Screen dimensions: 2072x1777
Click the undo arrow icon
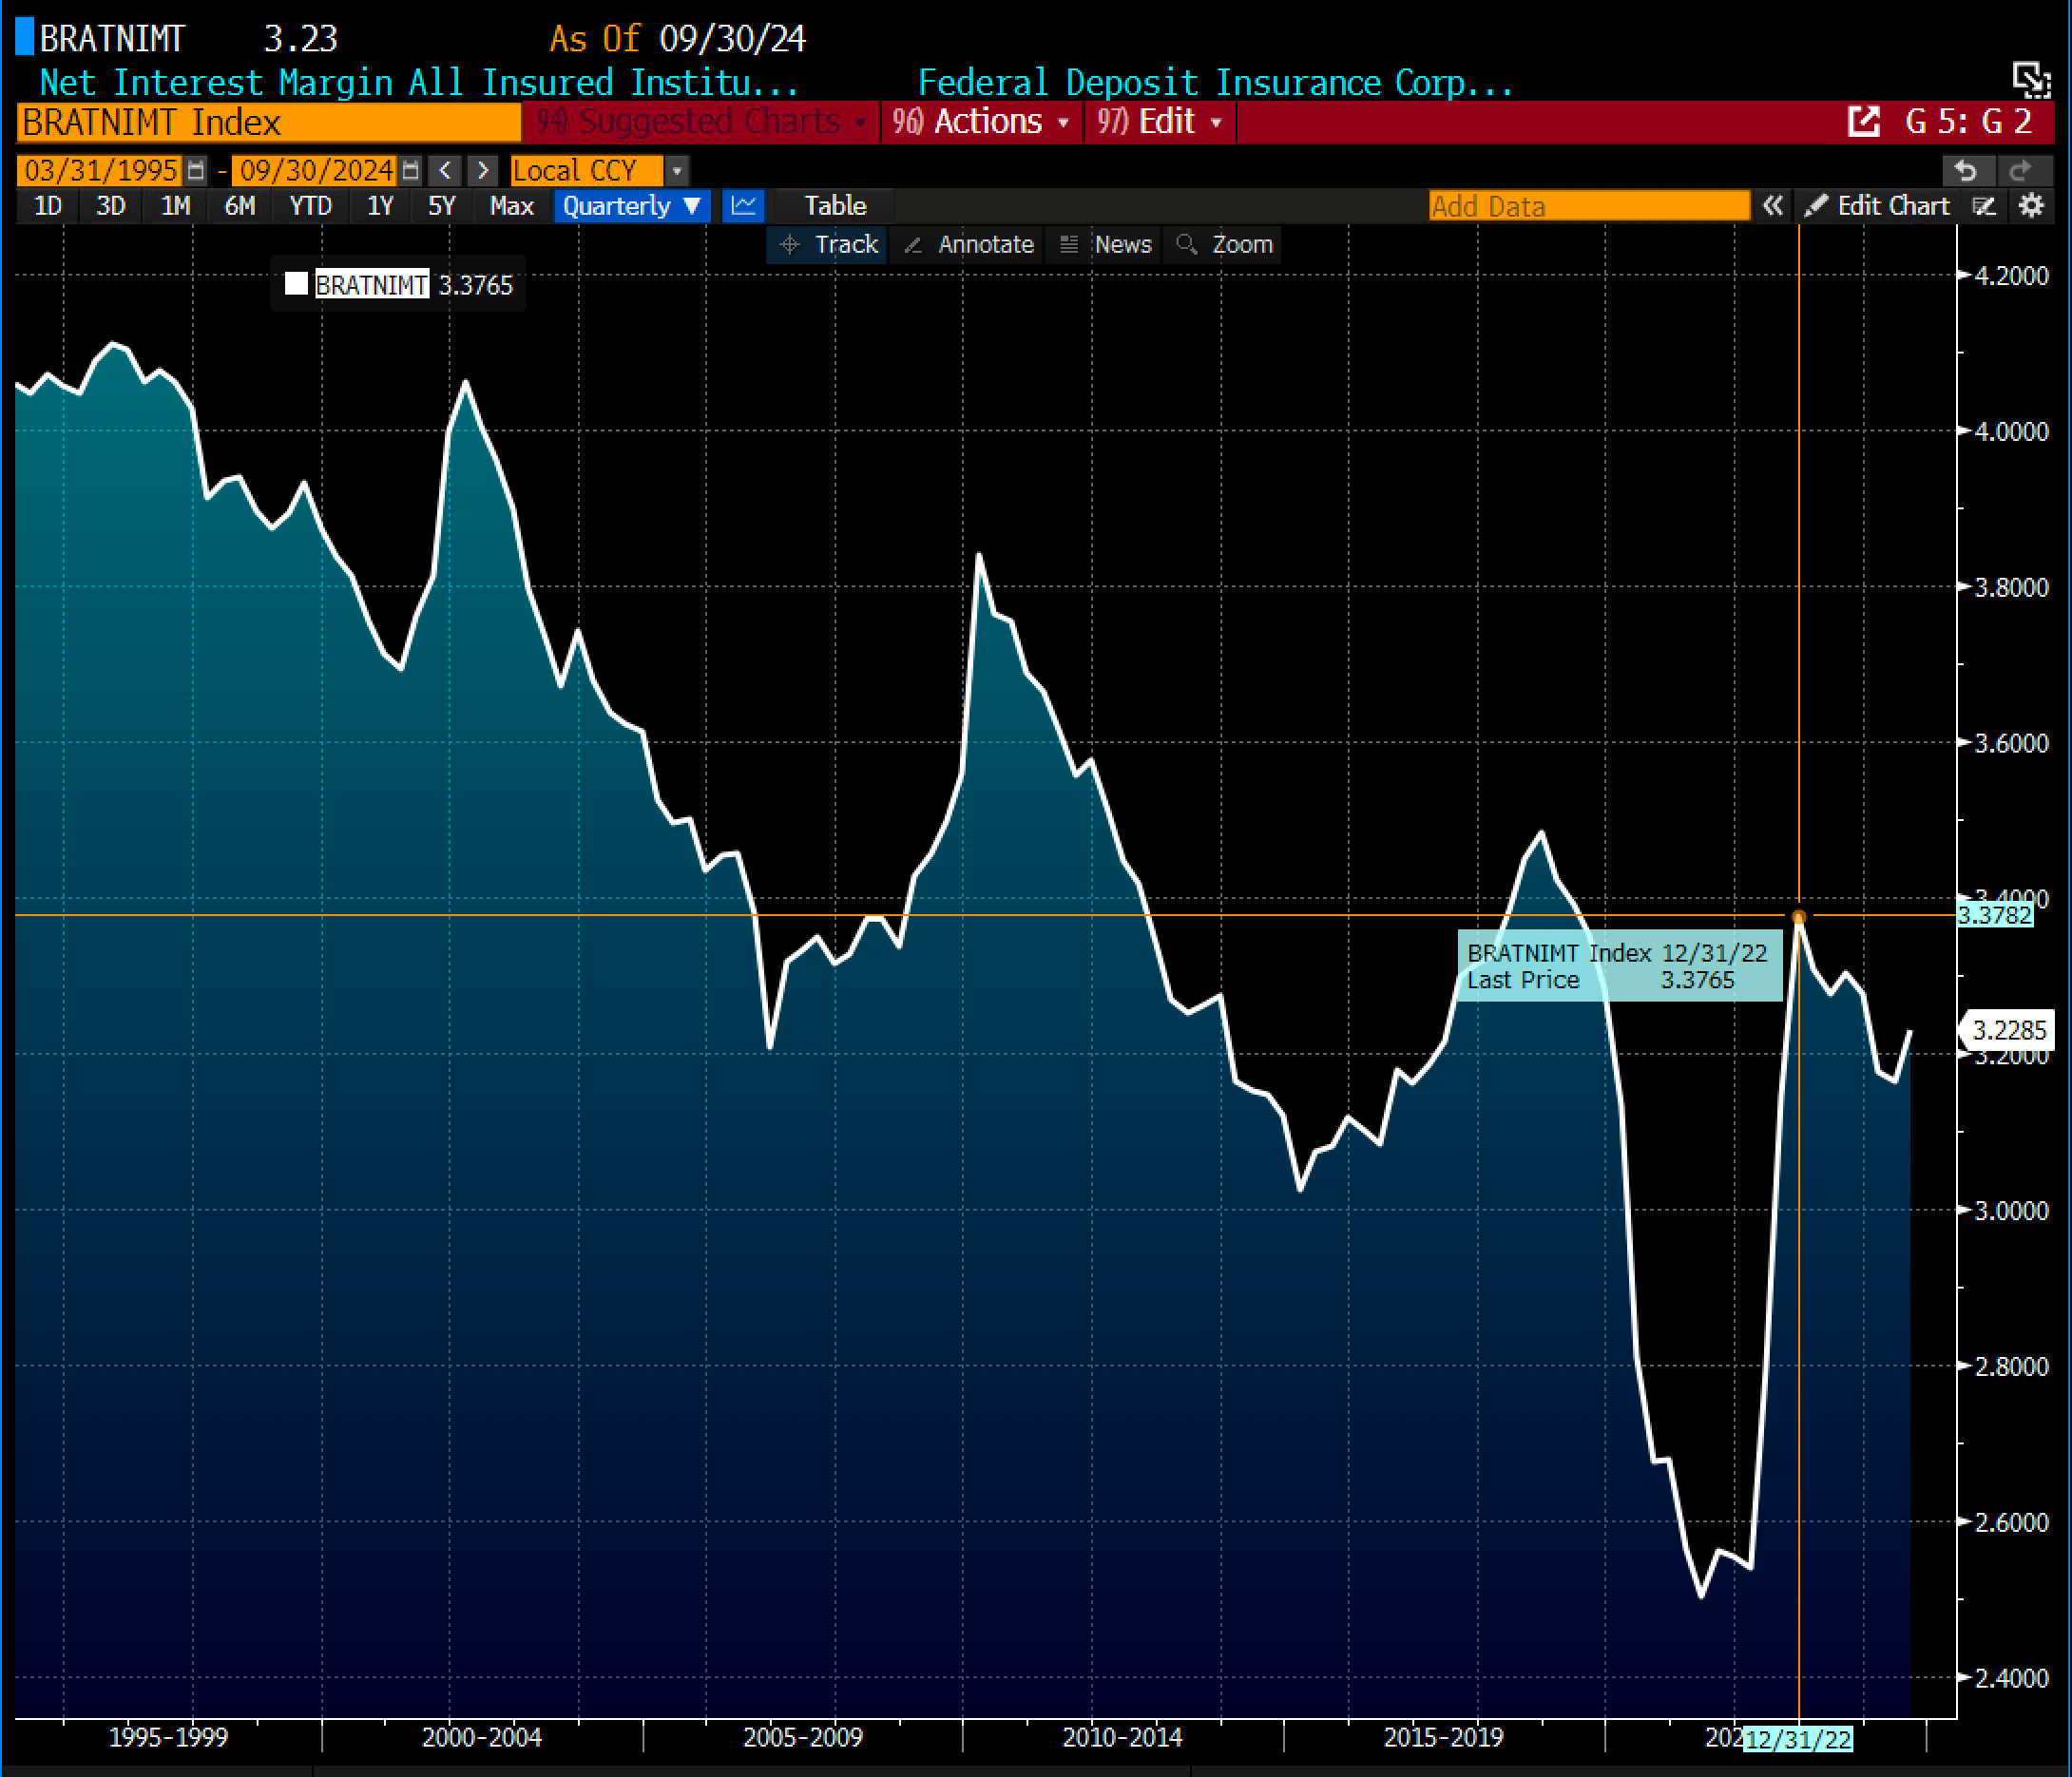tap(1965, 171)
